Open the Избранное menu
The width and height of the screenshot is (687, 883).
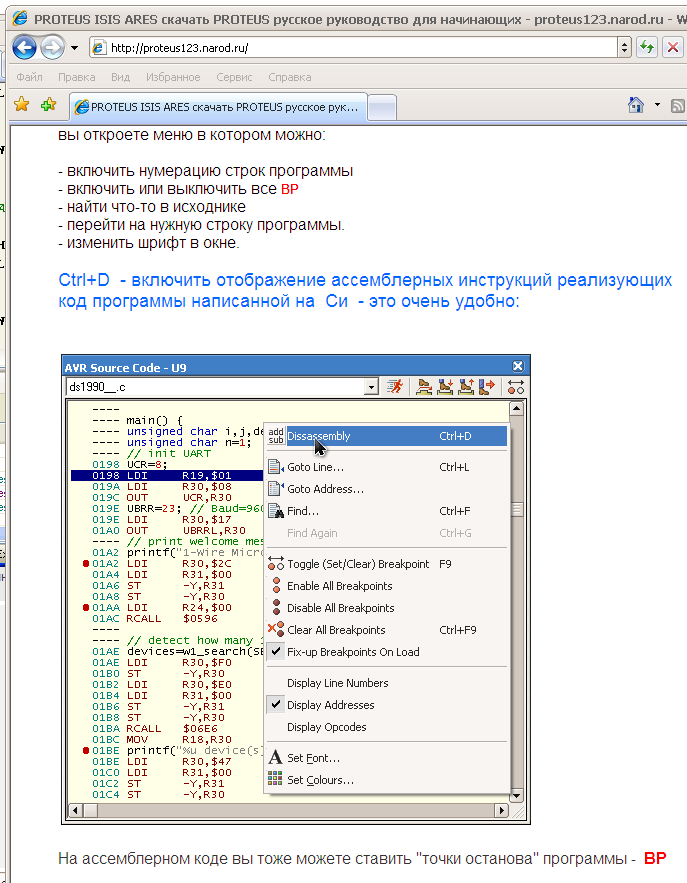coord(173,77)
